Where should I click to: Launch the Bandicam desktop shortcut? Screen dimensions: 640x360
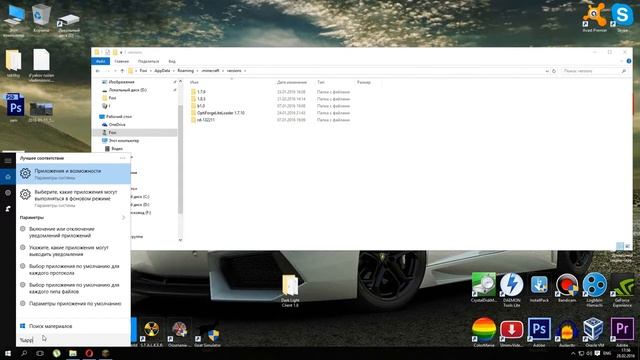[567, 287]
